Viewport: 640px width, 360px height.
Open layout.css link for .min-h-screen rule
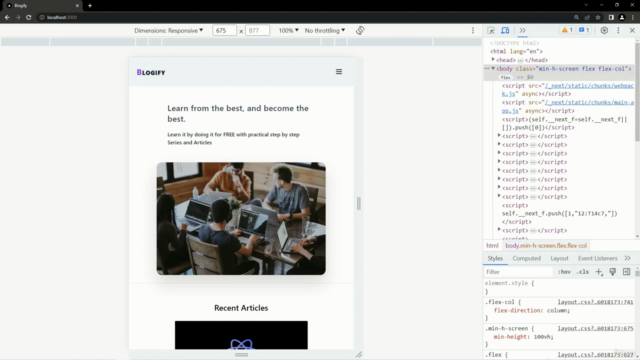point(596,328)
